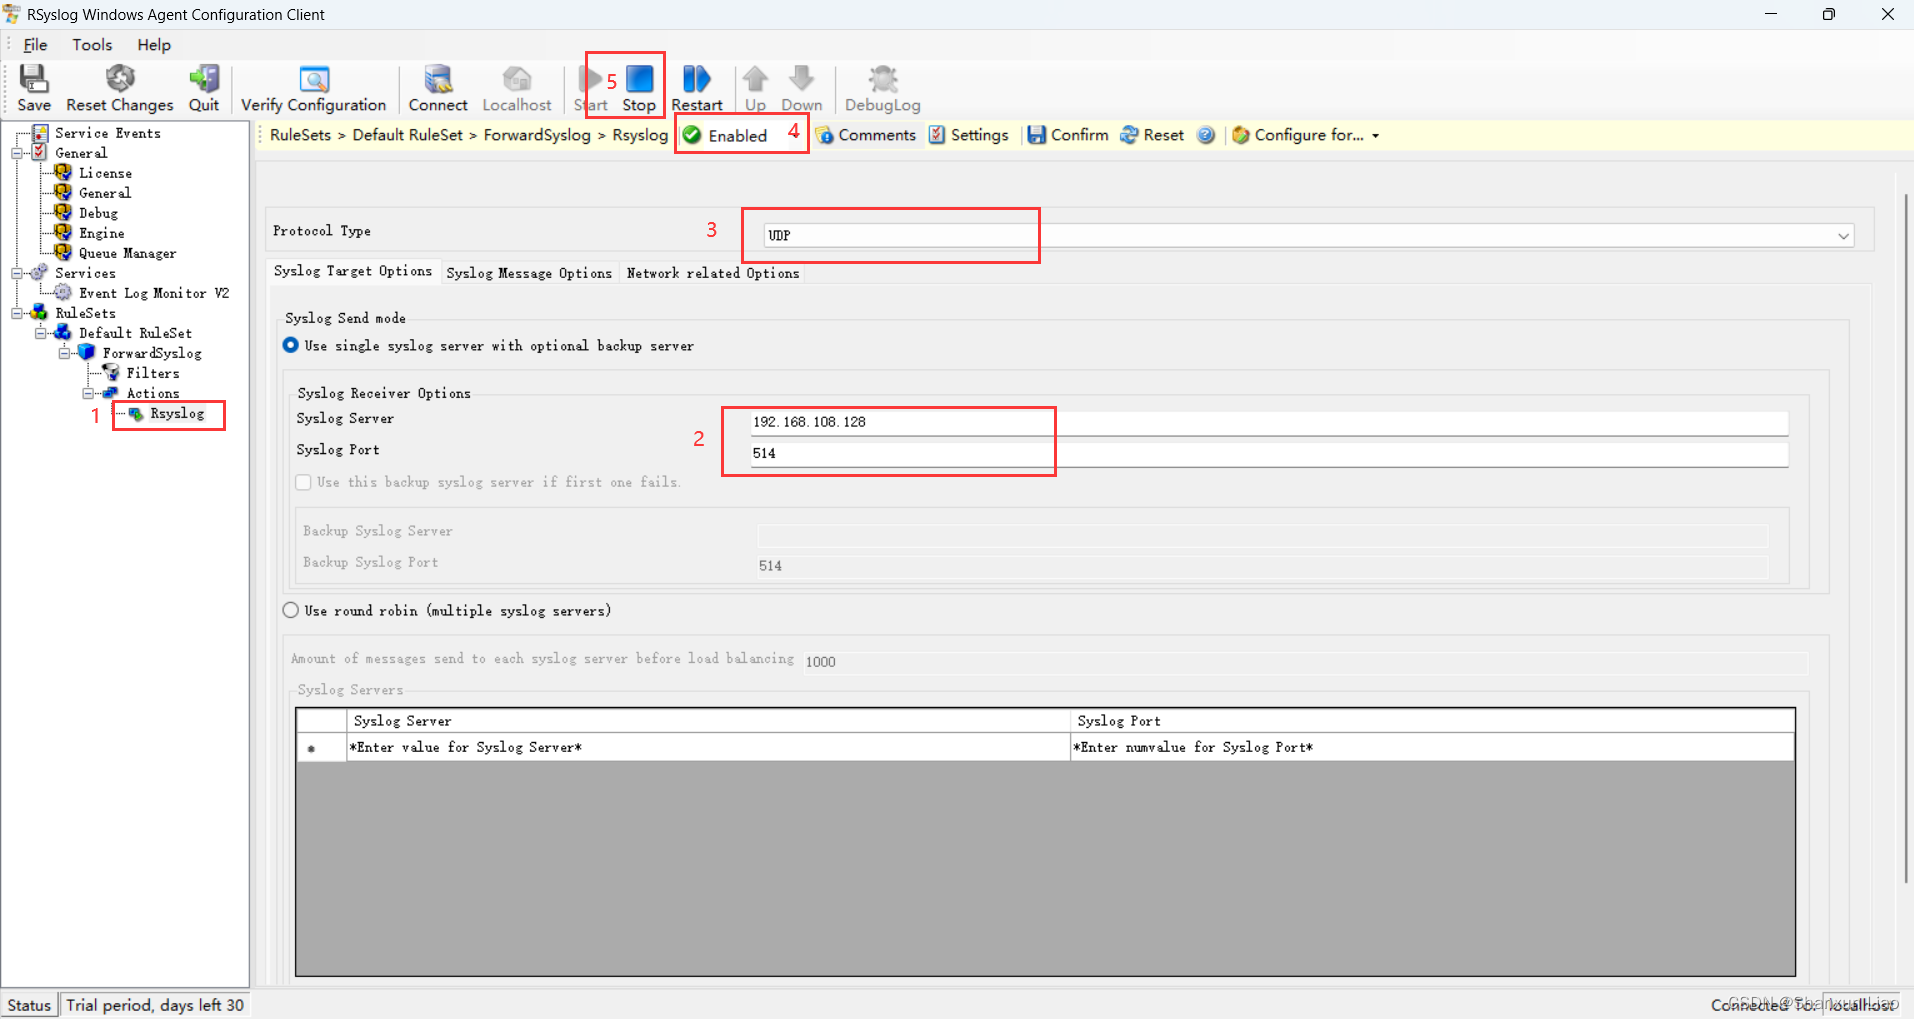Select the Reset Changes toolbar icon
This screenshot has height=1019, width=1914.
[119, 87]
